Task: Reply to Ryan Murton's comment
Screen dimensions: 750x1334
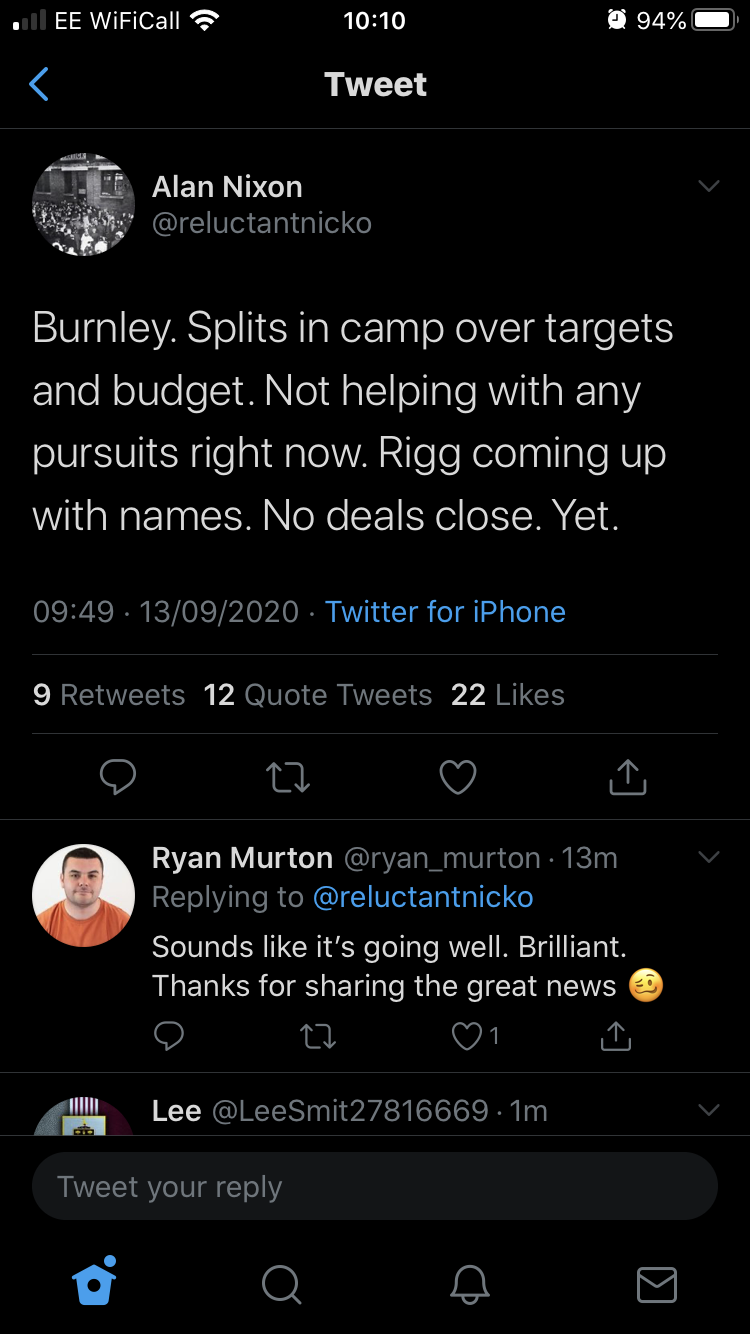Action: (x=169, y=1037)
